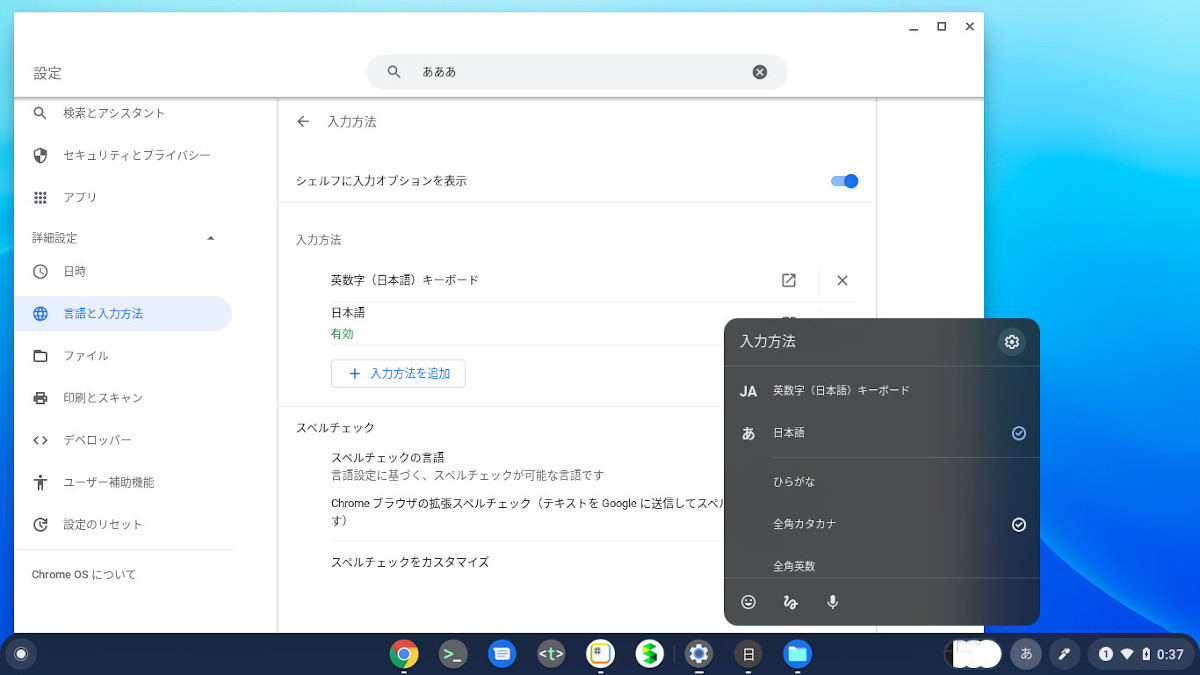Click the 入力方法を追加 button
This screenshot has height=675, width=1200.
pos(398,373)
